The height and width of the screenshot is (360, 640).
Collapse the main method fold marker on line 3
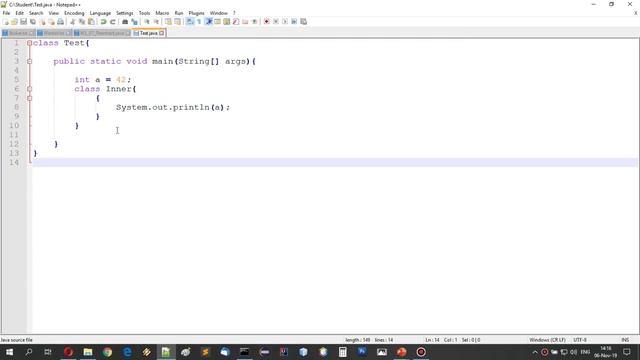[29, 61]
